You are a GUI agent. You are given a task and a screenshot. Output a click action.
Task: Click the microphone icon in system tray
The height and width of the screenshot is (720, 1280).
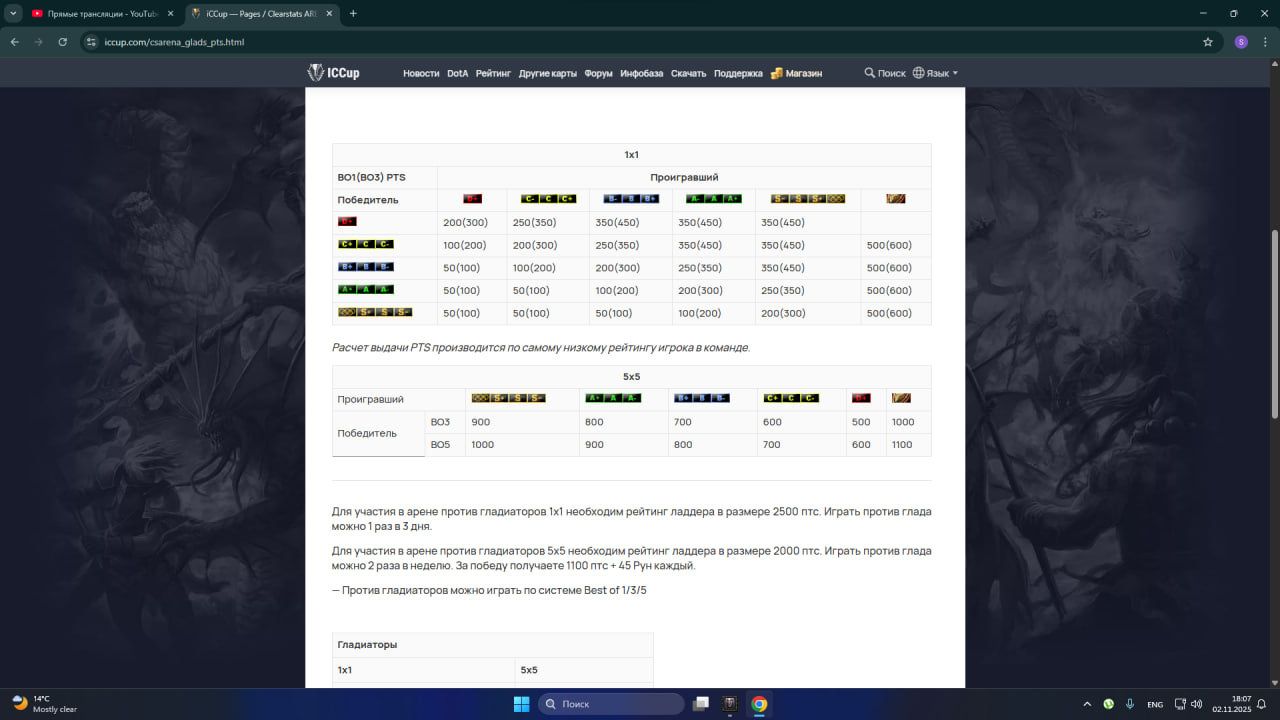point(1129,704)
